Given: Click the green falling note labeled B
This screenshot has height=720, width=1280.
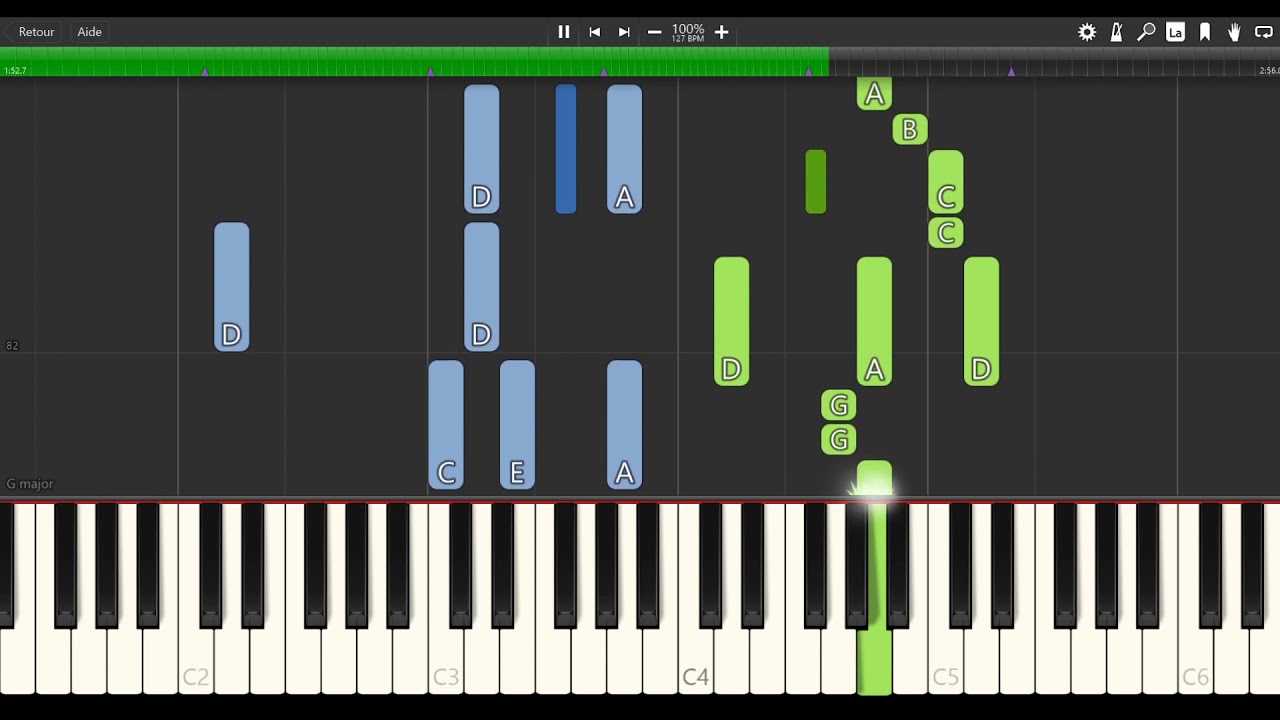Looking at the screenshot, I should point(910,129).
